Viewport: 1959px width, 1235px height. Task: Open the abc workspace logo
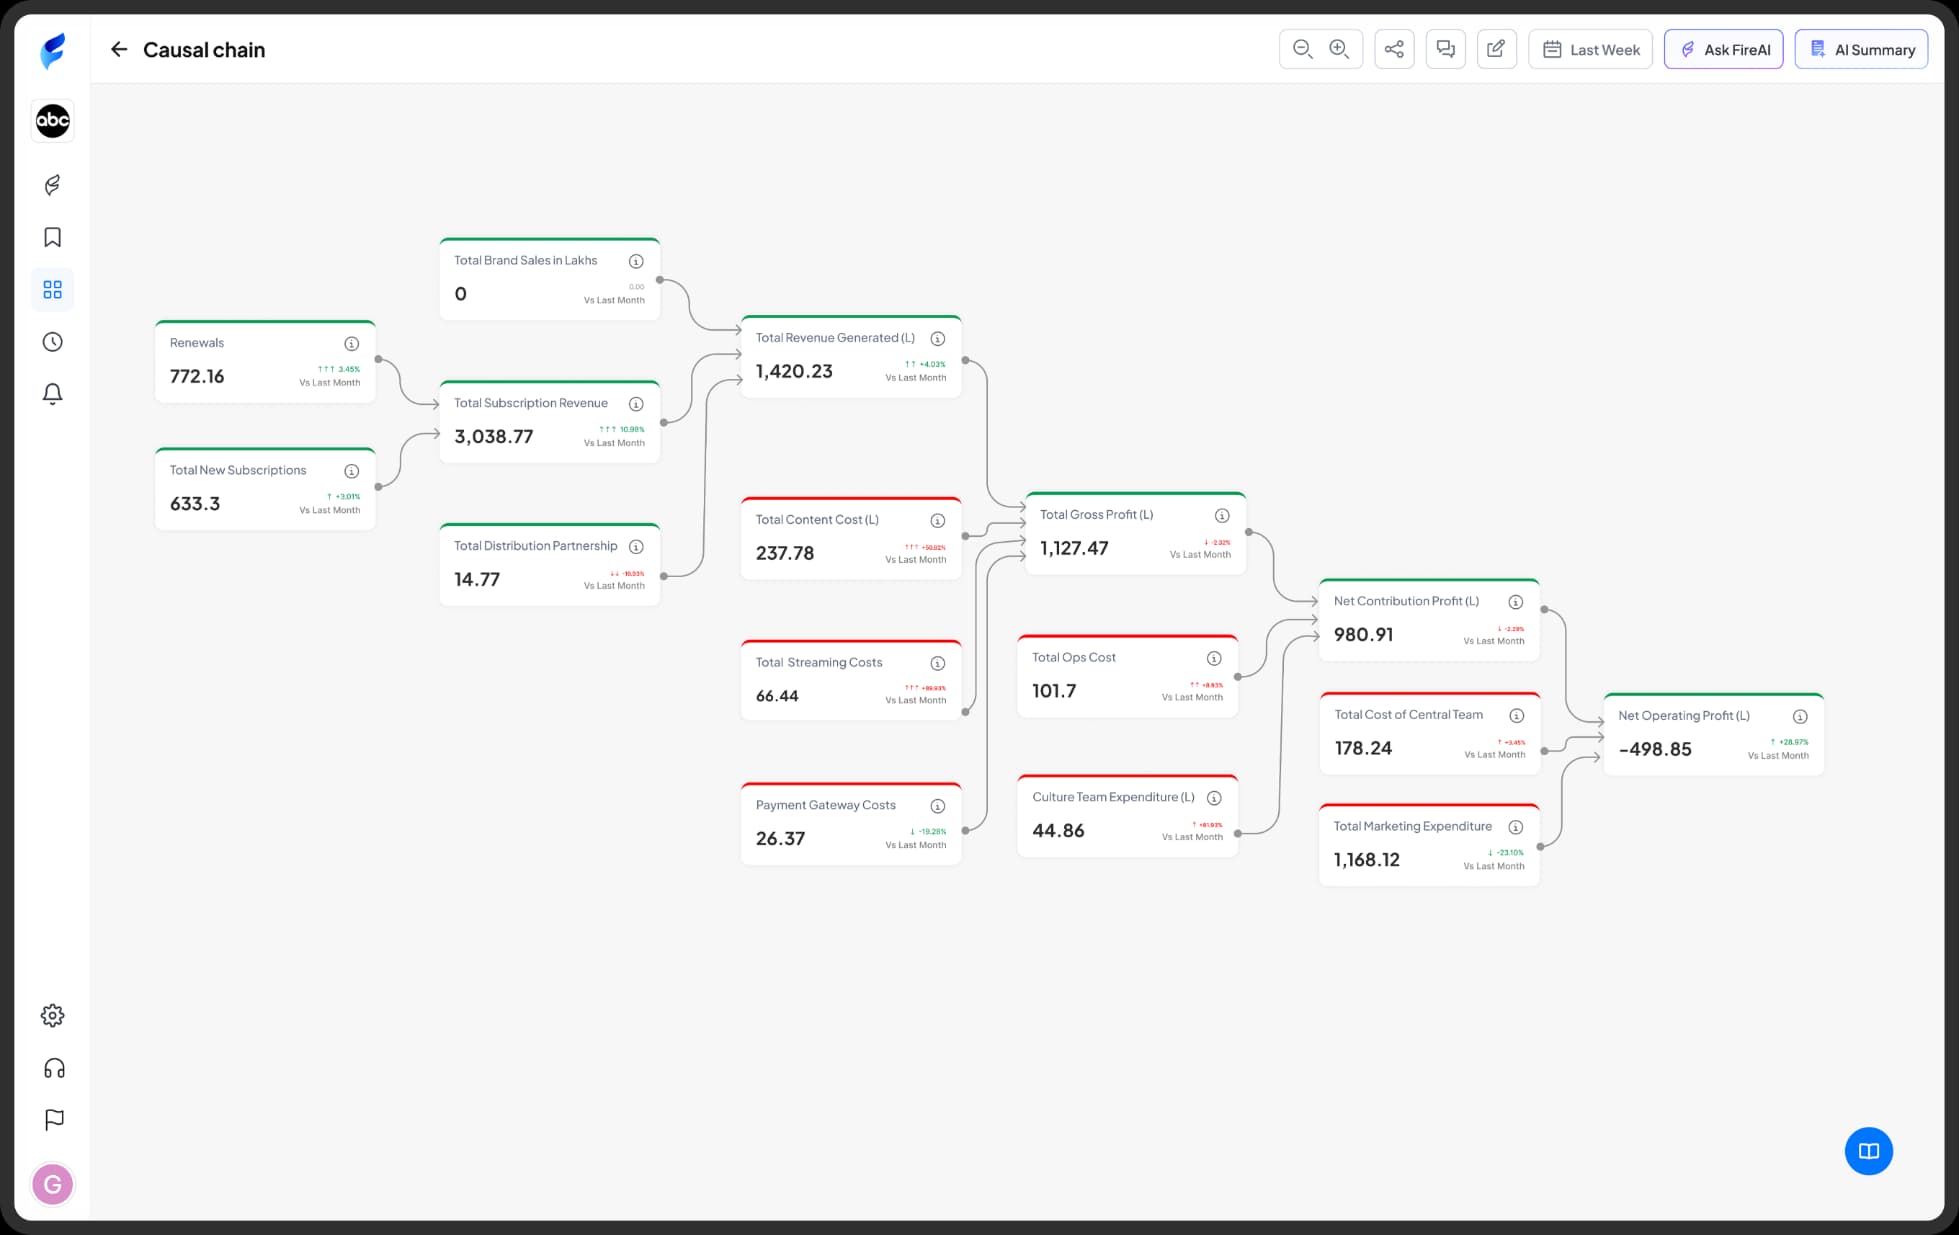pos(52,120)
